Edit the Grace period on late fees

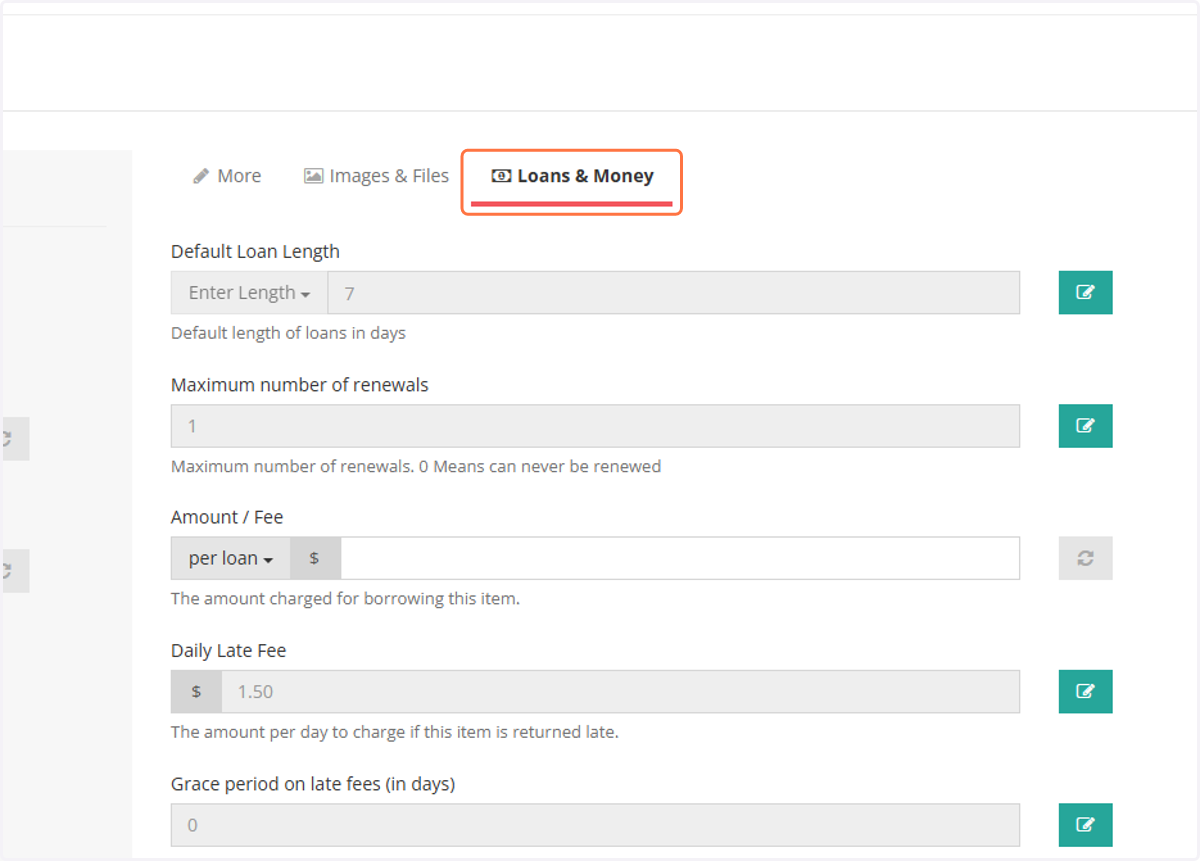click(1085, 825)
